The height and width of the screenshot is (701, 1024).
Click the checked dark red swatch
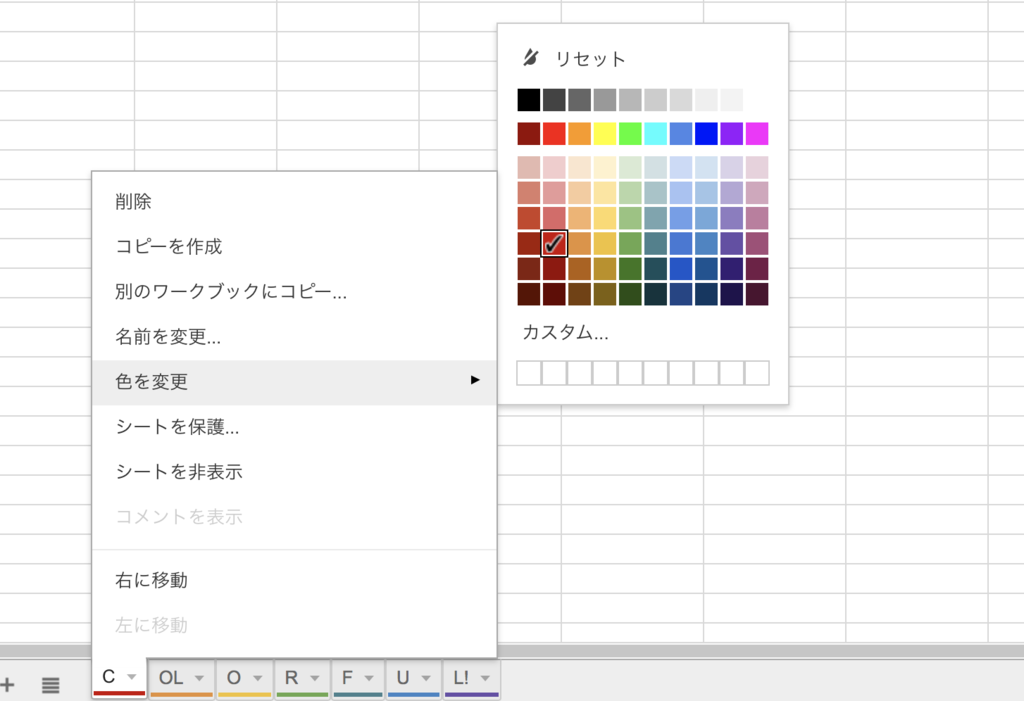[x=554, y=243]
